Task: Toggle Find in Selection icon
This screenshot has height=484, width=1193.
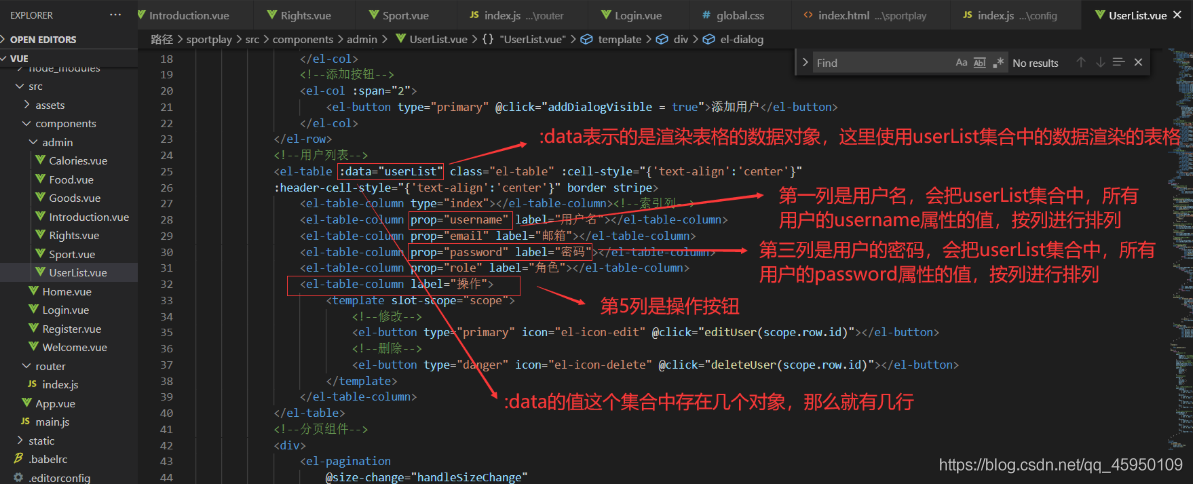Action: point(1118,62)
